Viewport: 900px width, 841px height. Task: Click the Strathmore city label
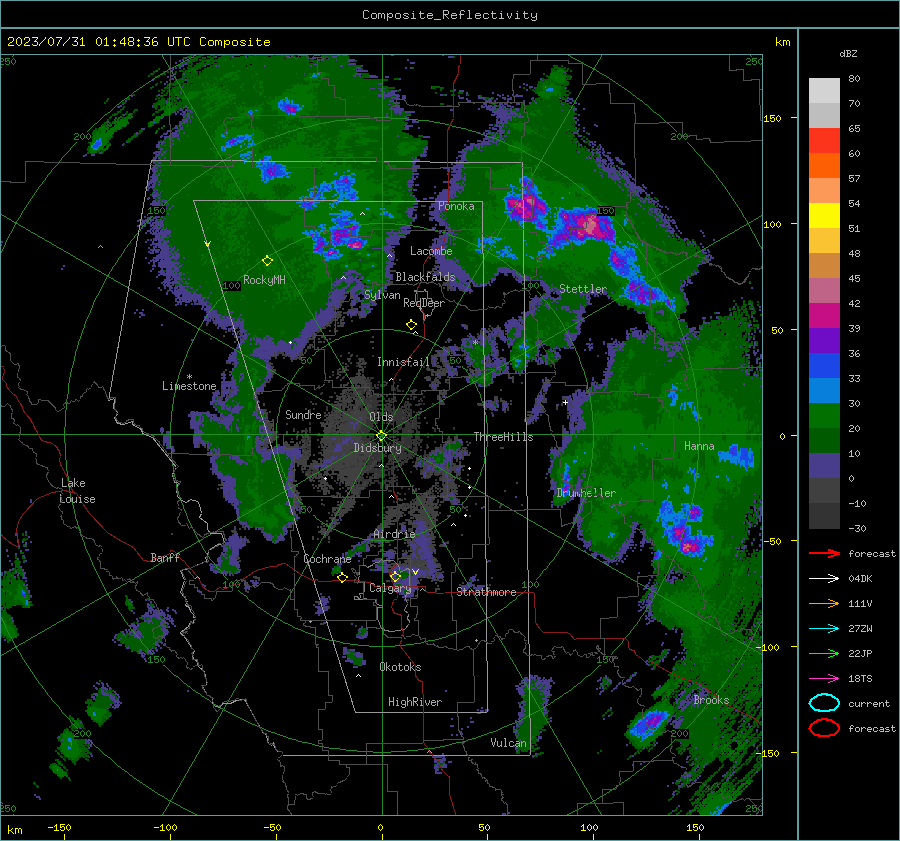click(x=486, y=592)
